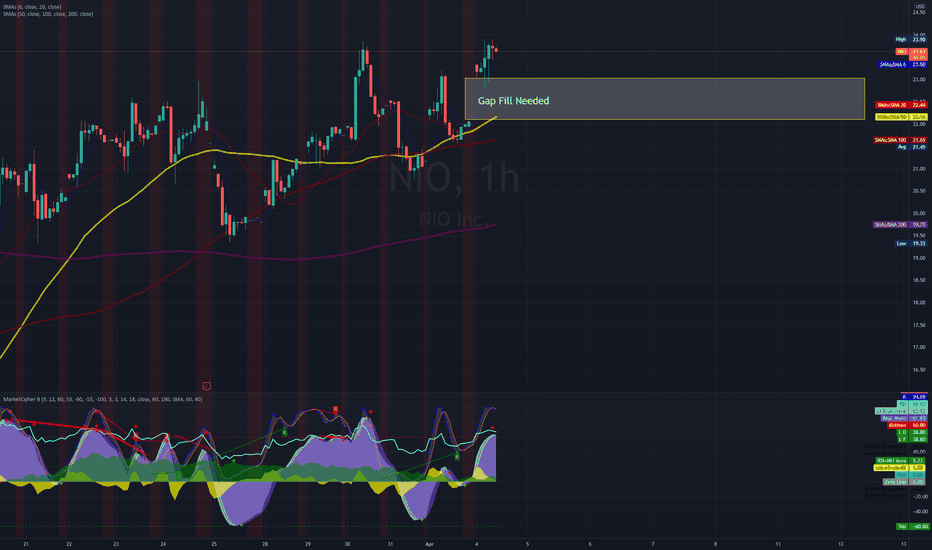Click the red SMA 20 label showing 22.44

tap(901, 105)
